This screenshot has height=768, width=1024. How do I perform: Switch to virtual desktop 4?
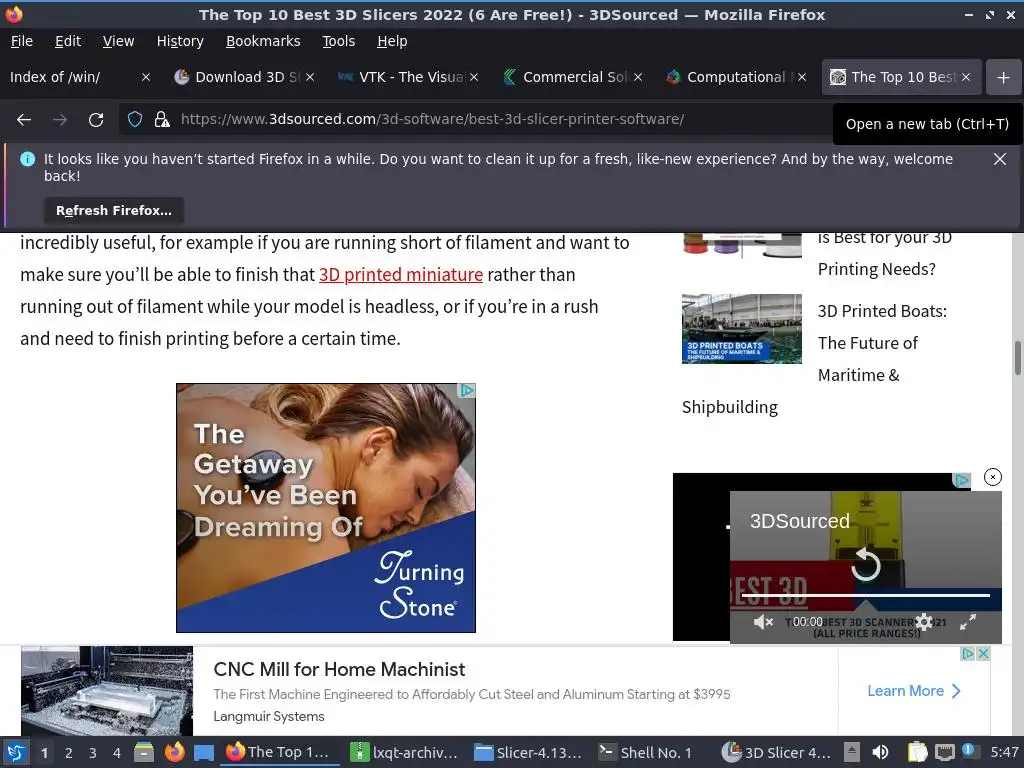click(116, 753)
